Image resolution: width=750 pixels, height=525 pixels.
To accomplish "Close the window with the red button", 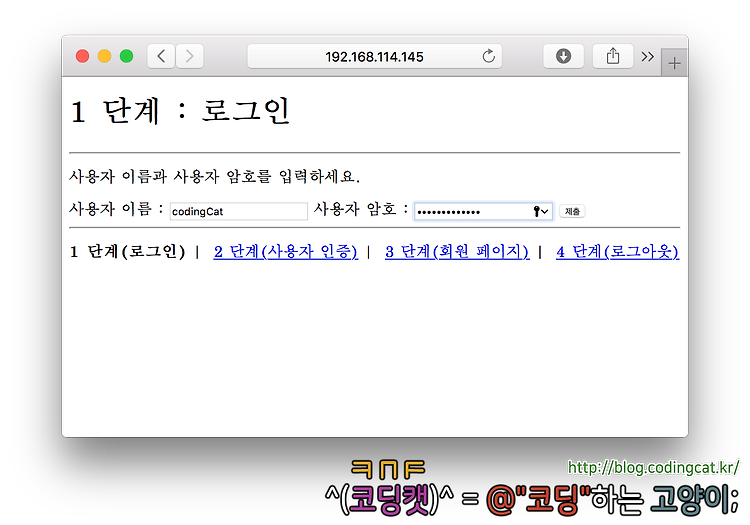I will pos(82,56).
